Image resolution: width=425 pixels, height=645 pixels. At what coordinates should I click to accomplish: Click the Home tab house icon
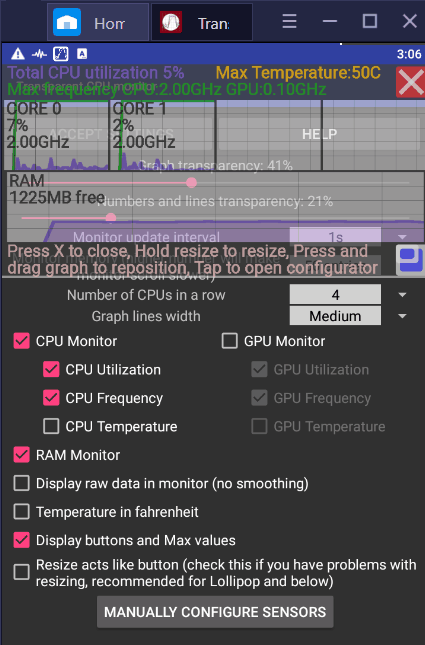point(67,22)
